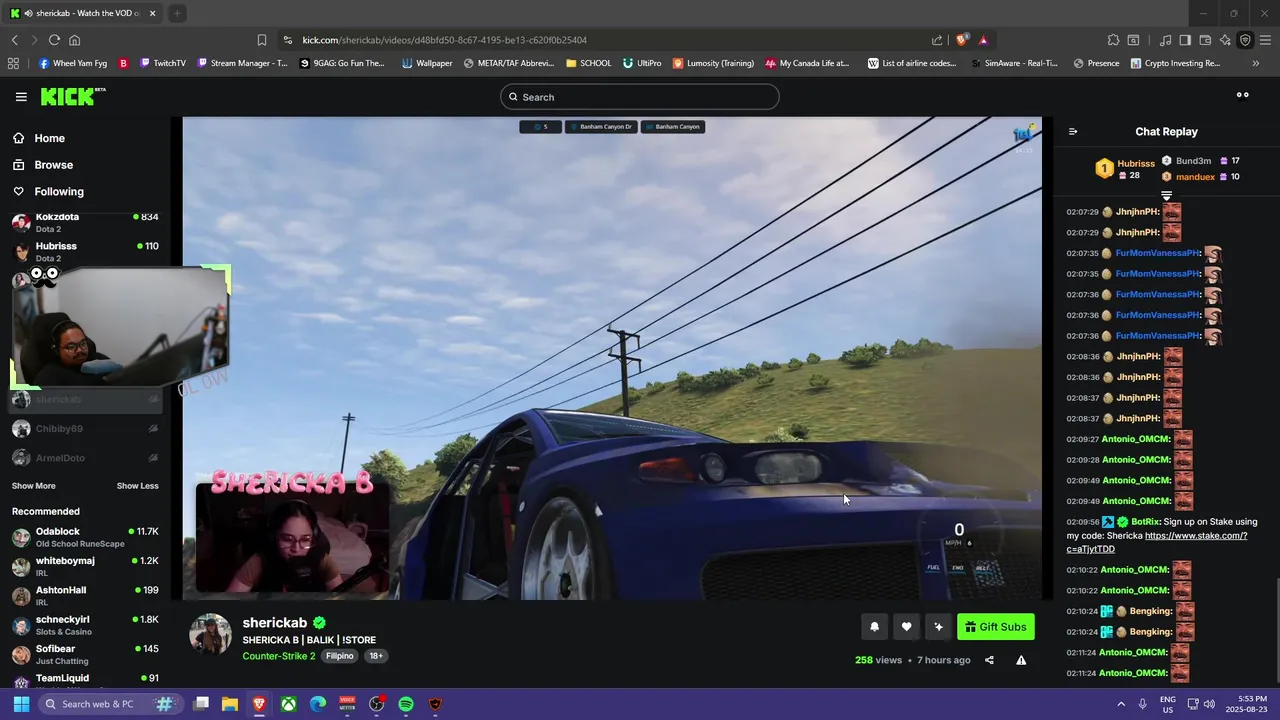Expand the sidebar with Show More
The height and width of the screenshot is (720, 1280).
click(33, 486)
